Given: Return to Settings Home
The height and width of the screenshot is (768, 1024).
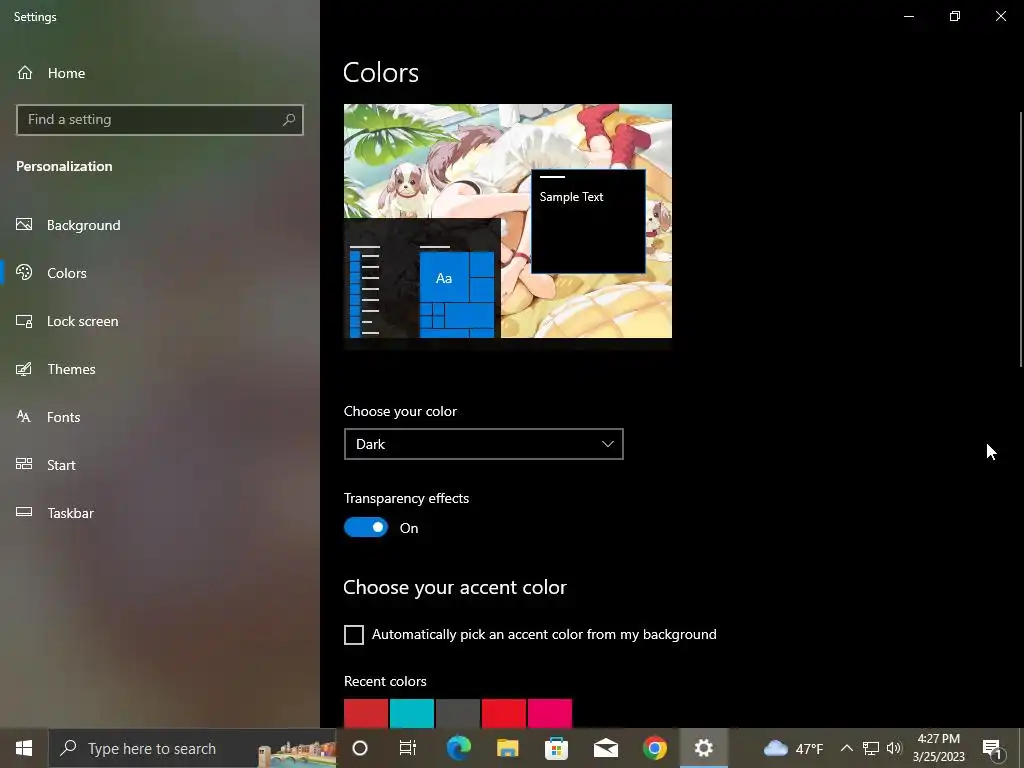Looking at the screenshot, I should coord(160,72).
